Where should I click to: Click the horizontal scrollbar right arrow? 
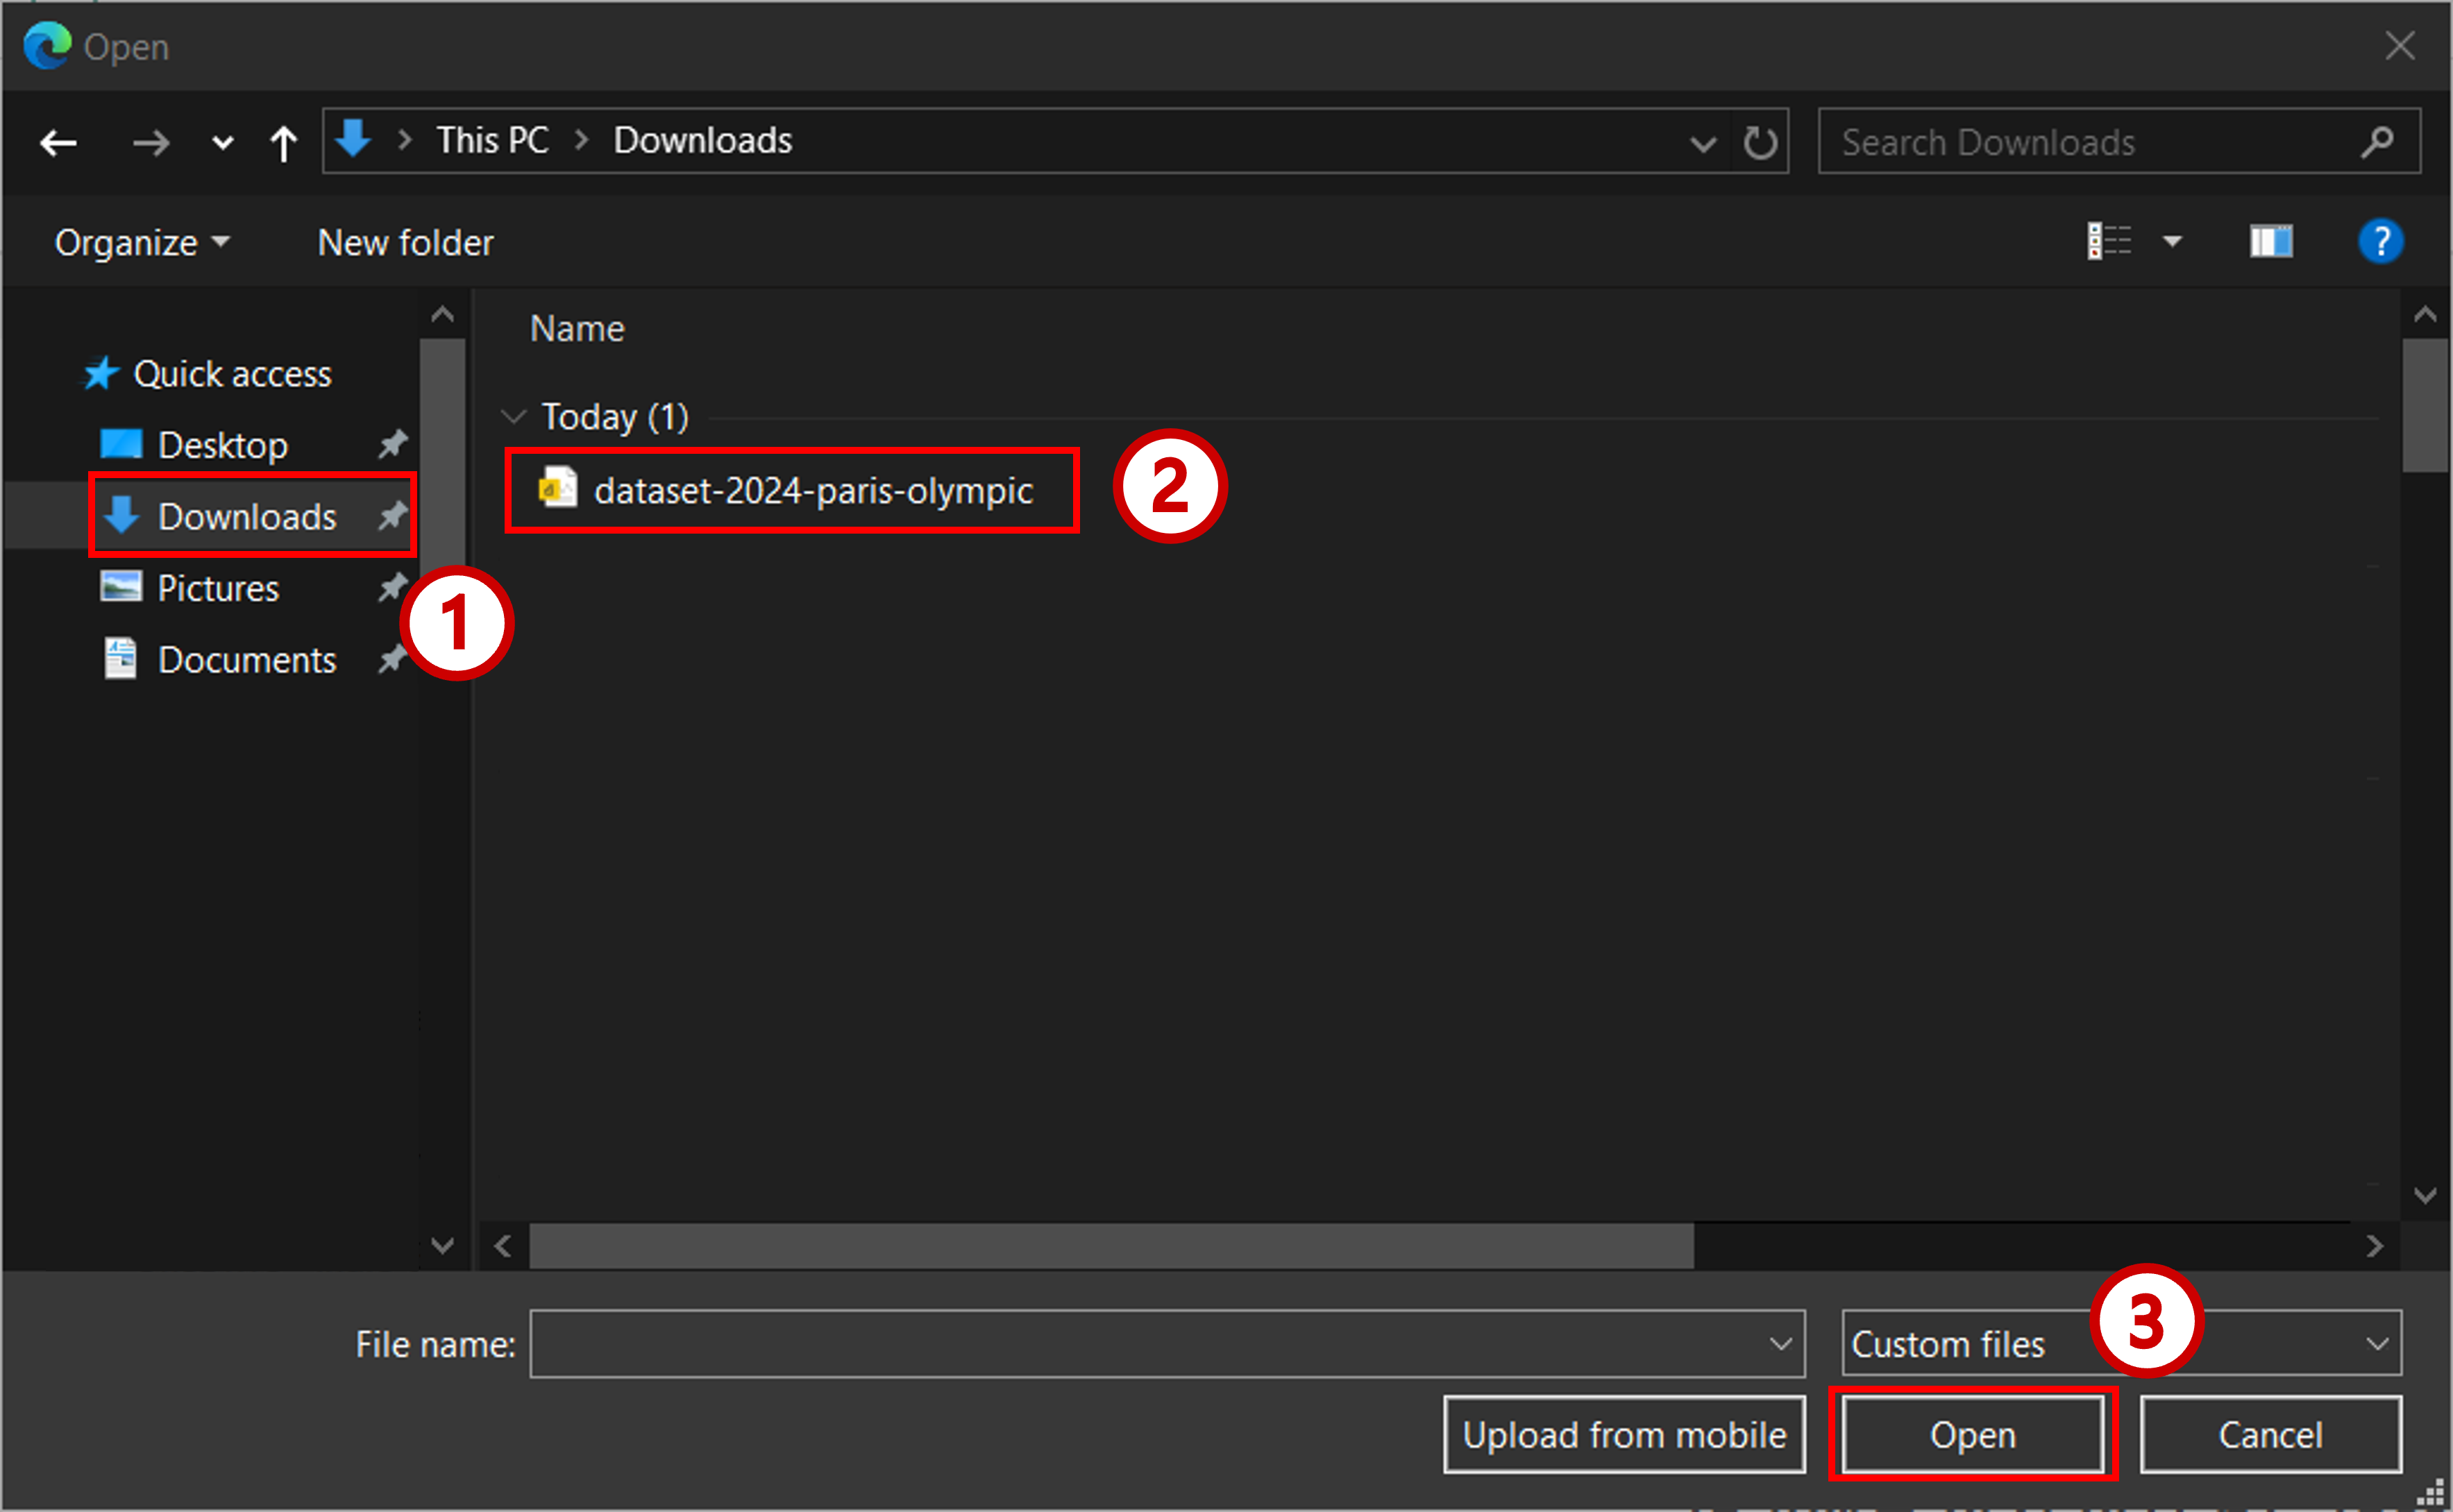tap(2375, 1246)
